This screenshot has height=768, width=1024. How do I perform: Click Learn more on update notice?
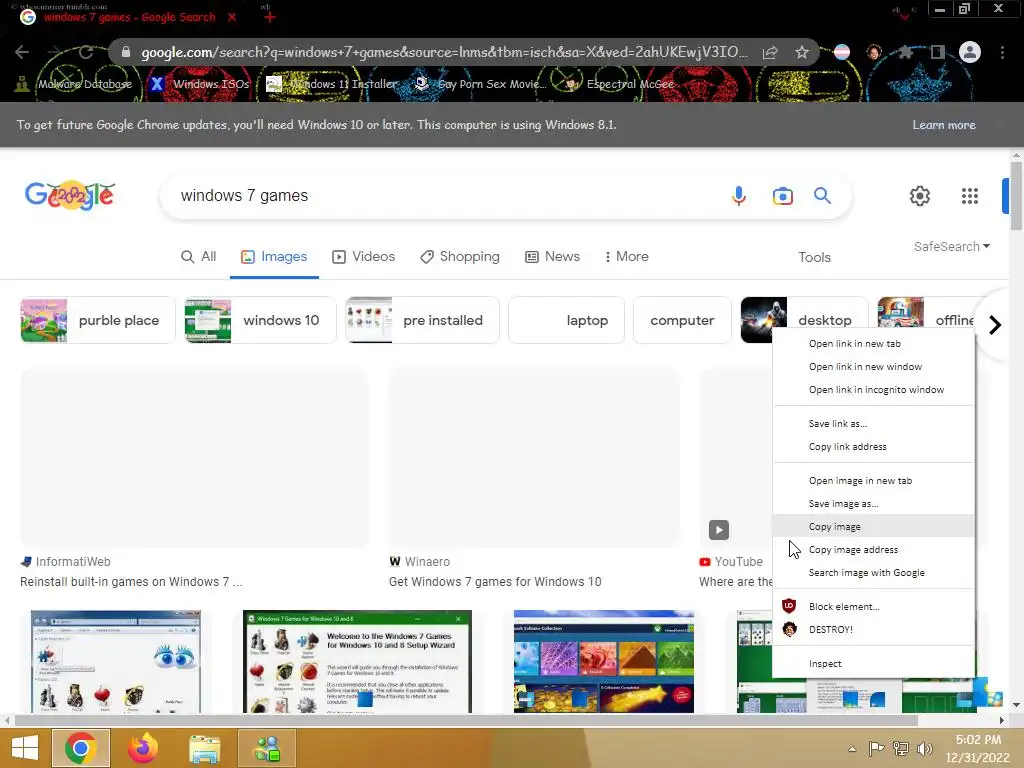click(x=944, y=125)
